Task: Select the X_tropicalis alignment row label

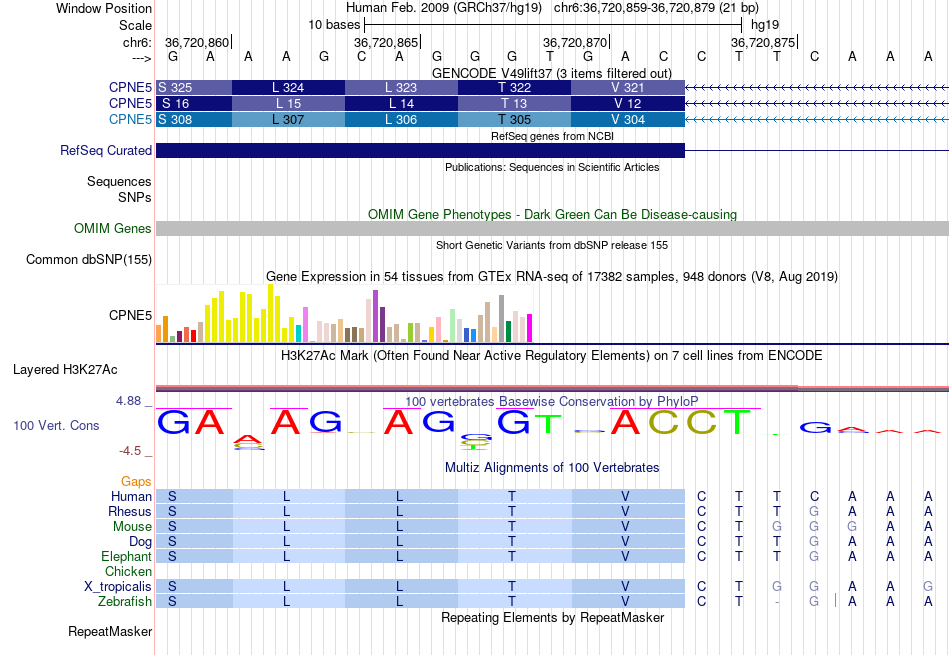Action: tap(118, 587)
